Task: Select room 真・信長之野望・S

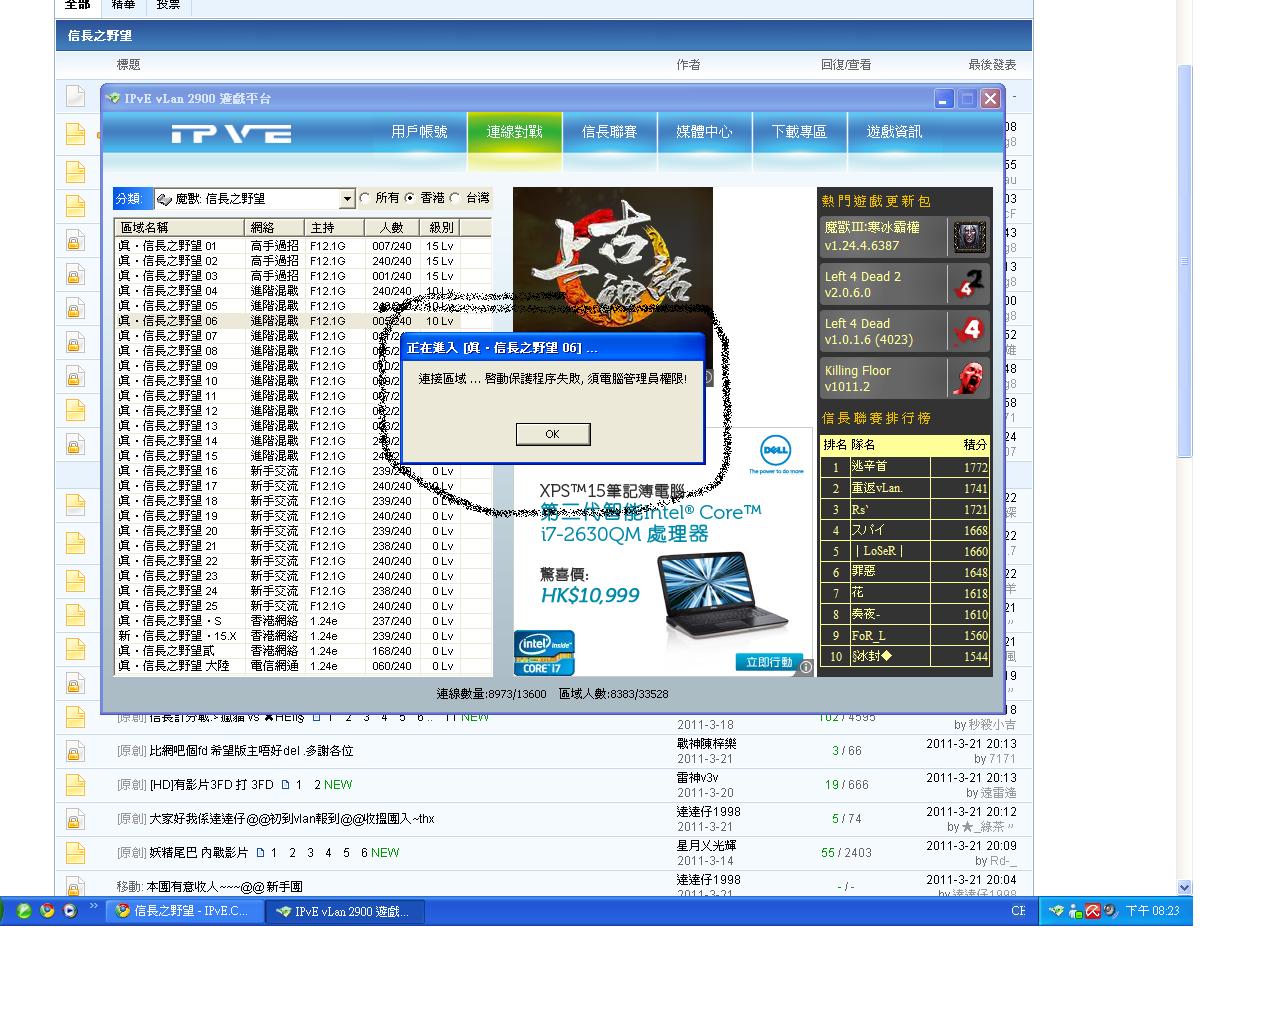Action: [x=304, y=621]
